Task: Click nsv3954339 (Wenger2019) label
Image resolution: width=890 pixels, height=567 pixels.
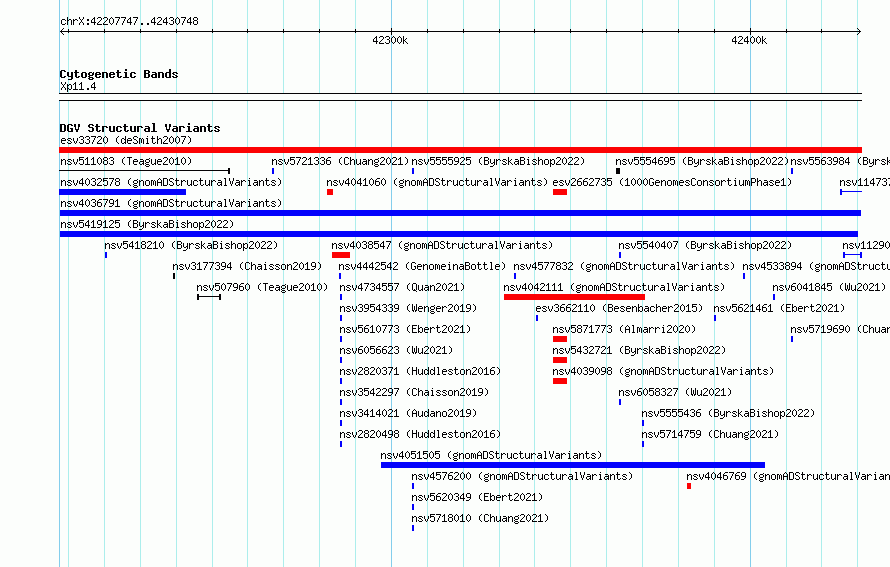Action: [x=408, y=308]
